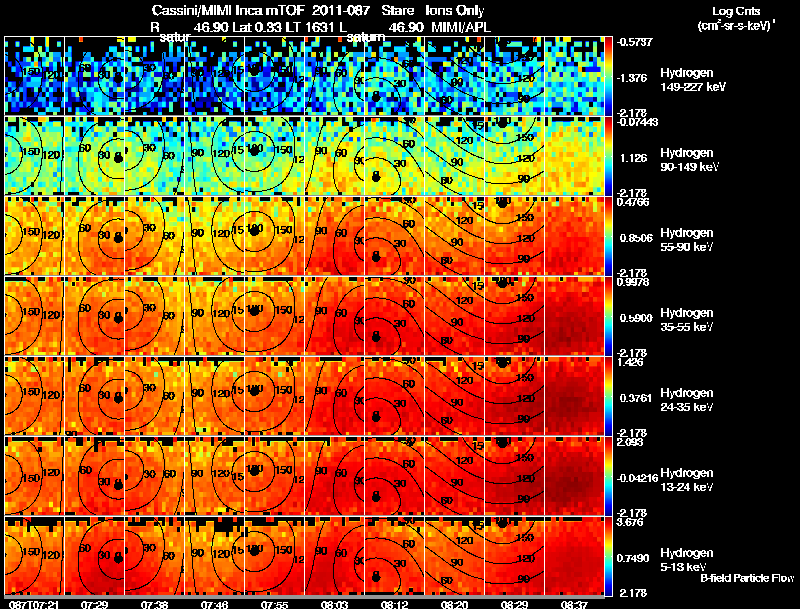Click the 0.4766 color scale value
The width and height of the screenshot is (800, 609).
click(633, 202)
